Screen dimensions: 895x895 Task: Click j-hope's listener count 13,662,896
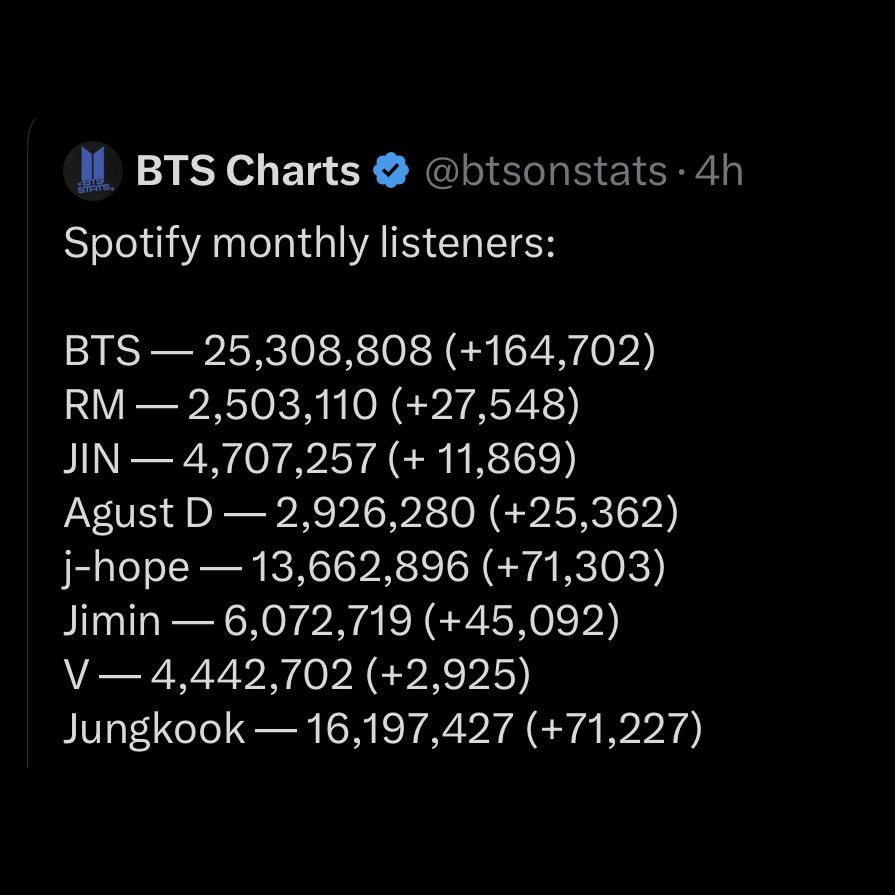click(359, 567)
